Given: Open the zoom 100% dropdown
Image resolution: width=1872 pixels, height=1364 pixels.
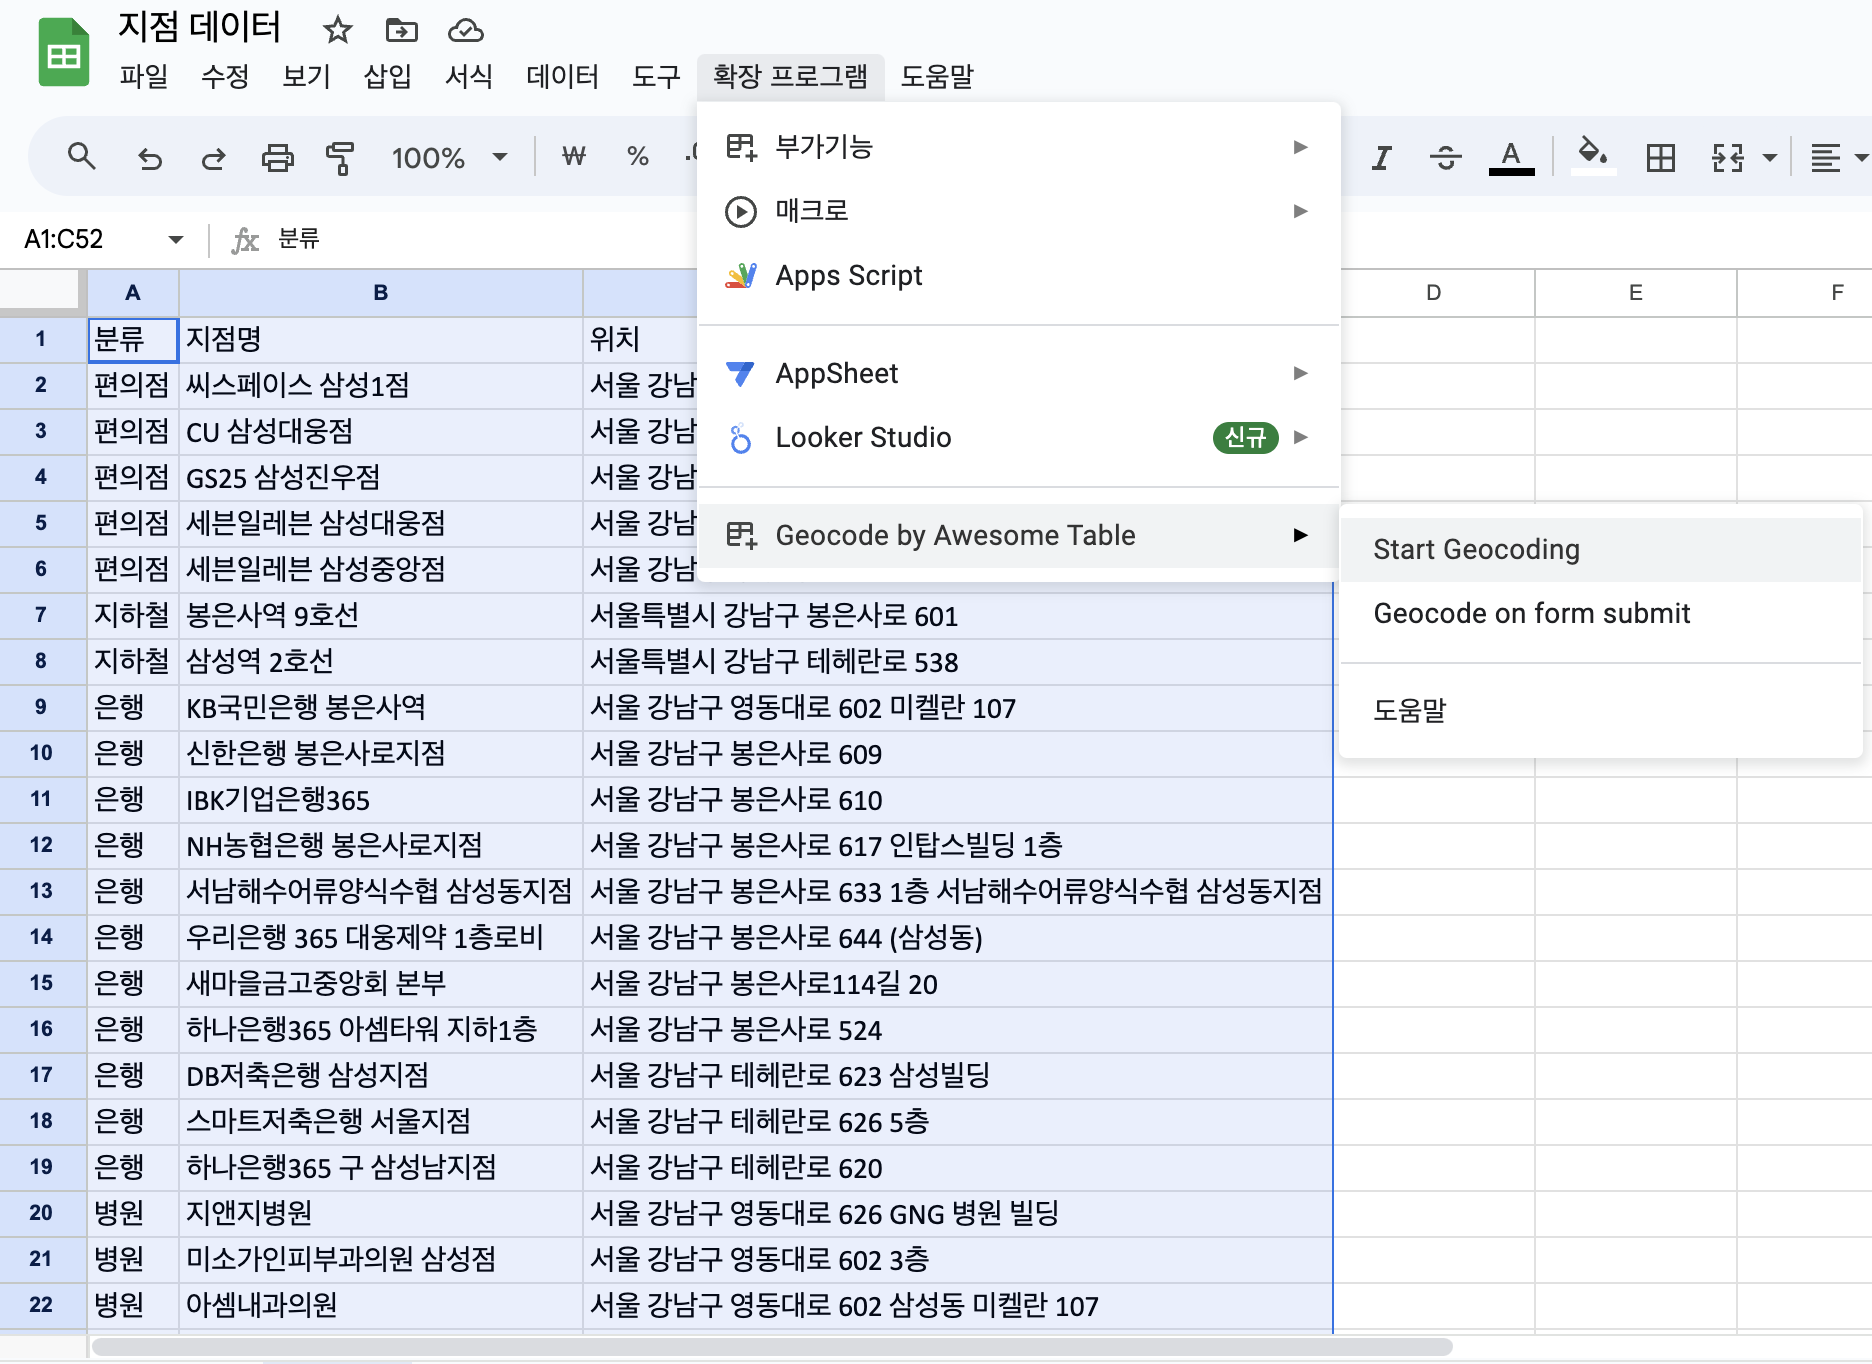Looking at the screenshot, I should click(449, 157).
